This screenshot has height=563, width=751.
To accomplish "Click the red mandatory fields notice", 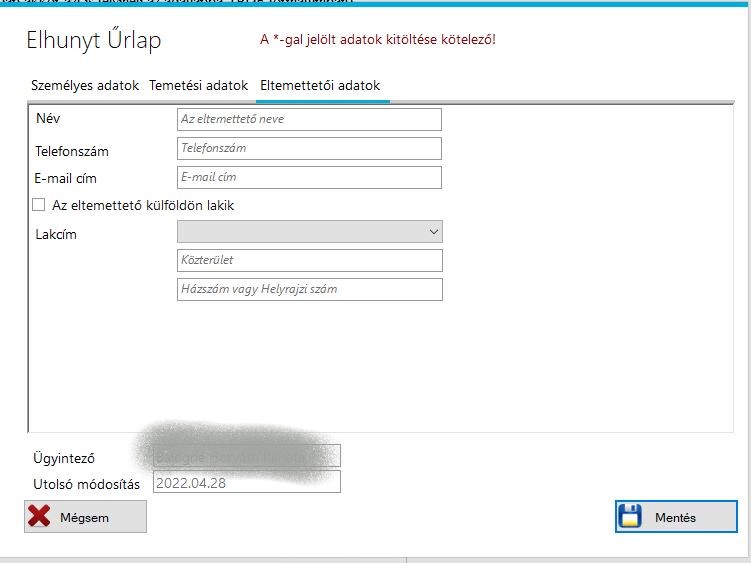I will pos(377,40).
